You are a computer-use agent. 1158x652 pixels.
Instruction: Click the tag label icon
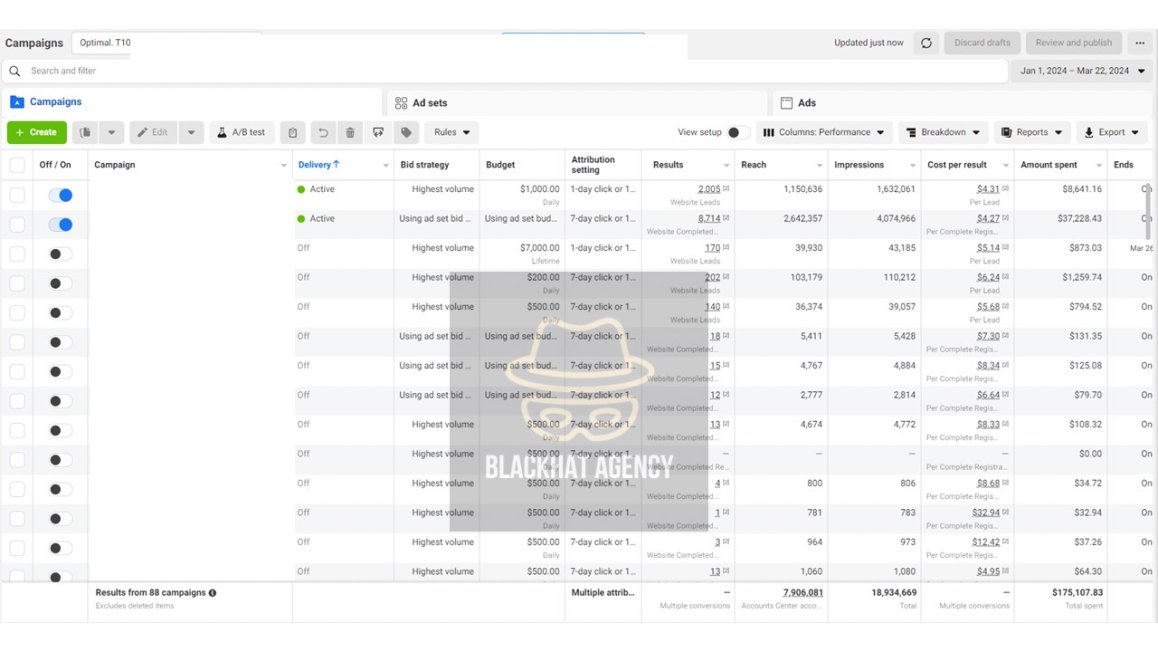(406, 132)
